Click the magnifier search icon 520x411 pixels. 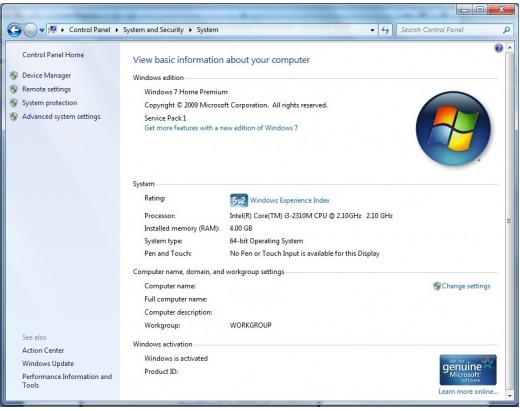[x=506, y=30]
